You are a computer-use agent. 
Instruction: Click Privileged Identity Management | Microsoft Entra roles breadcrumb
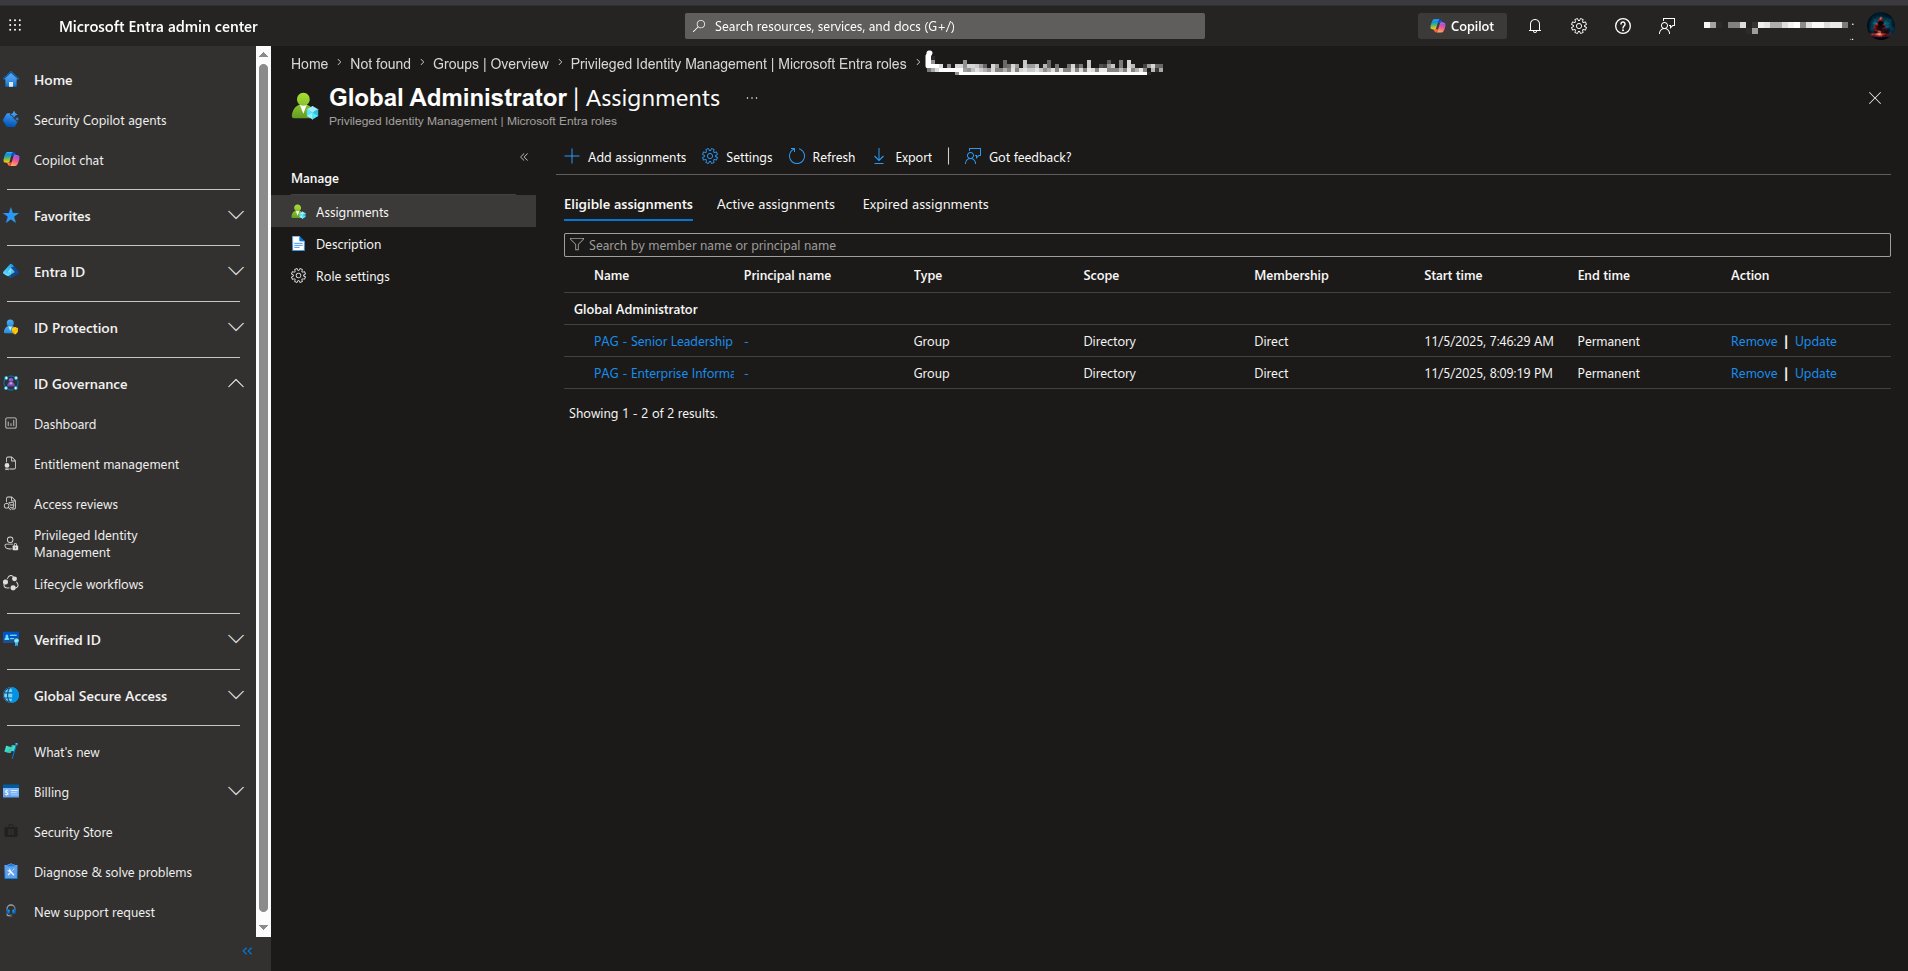(738, 64)
